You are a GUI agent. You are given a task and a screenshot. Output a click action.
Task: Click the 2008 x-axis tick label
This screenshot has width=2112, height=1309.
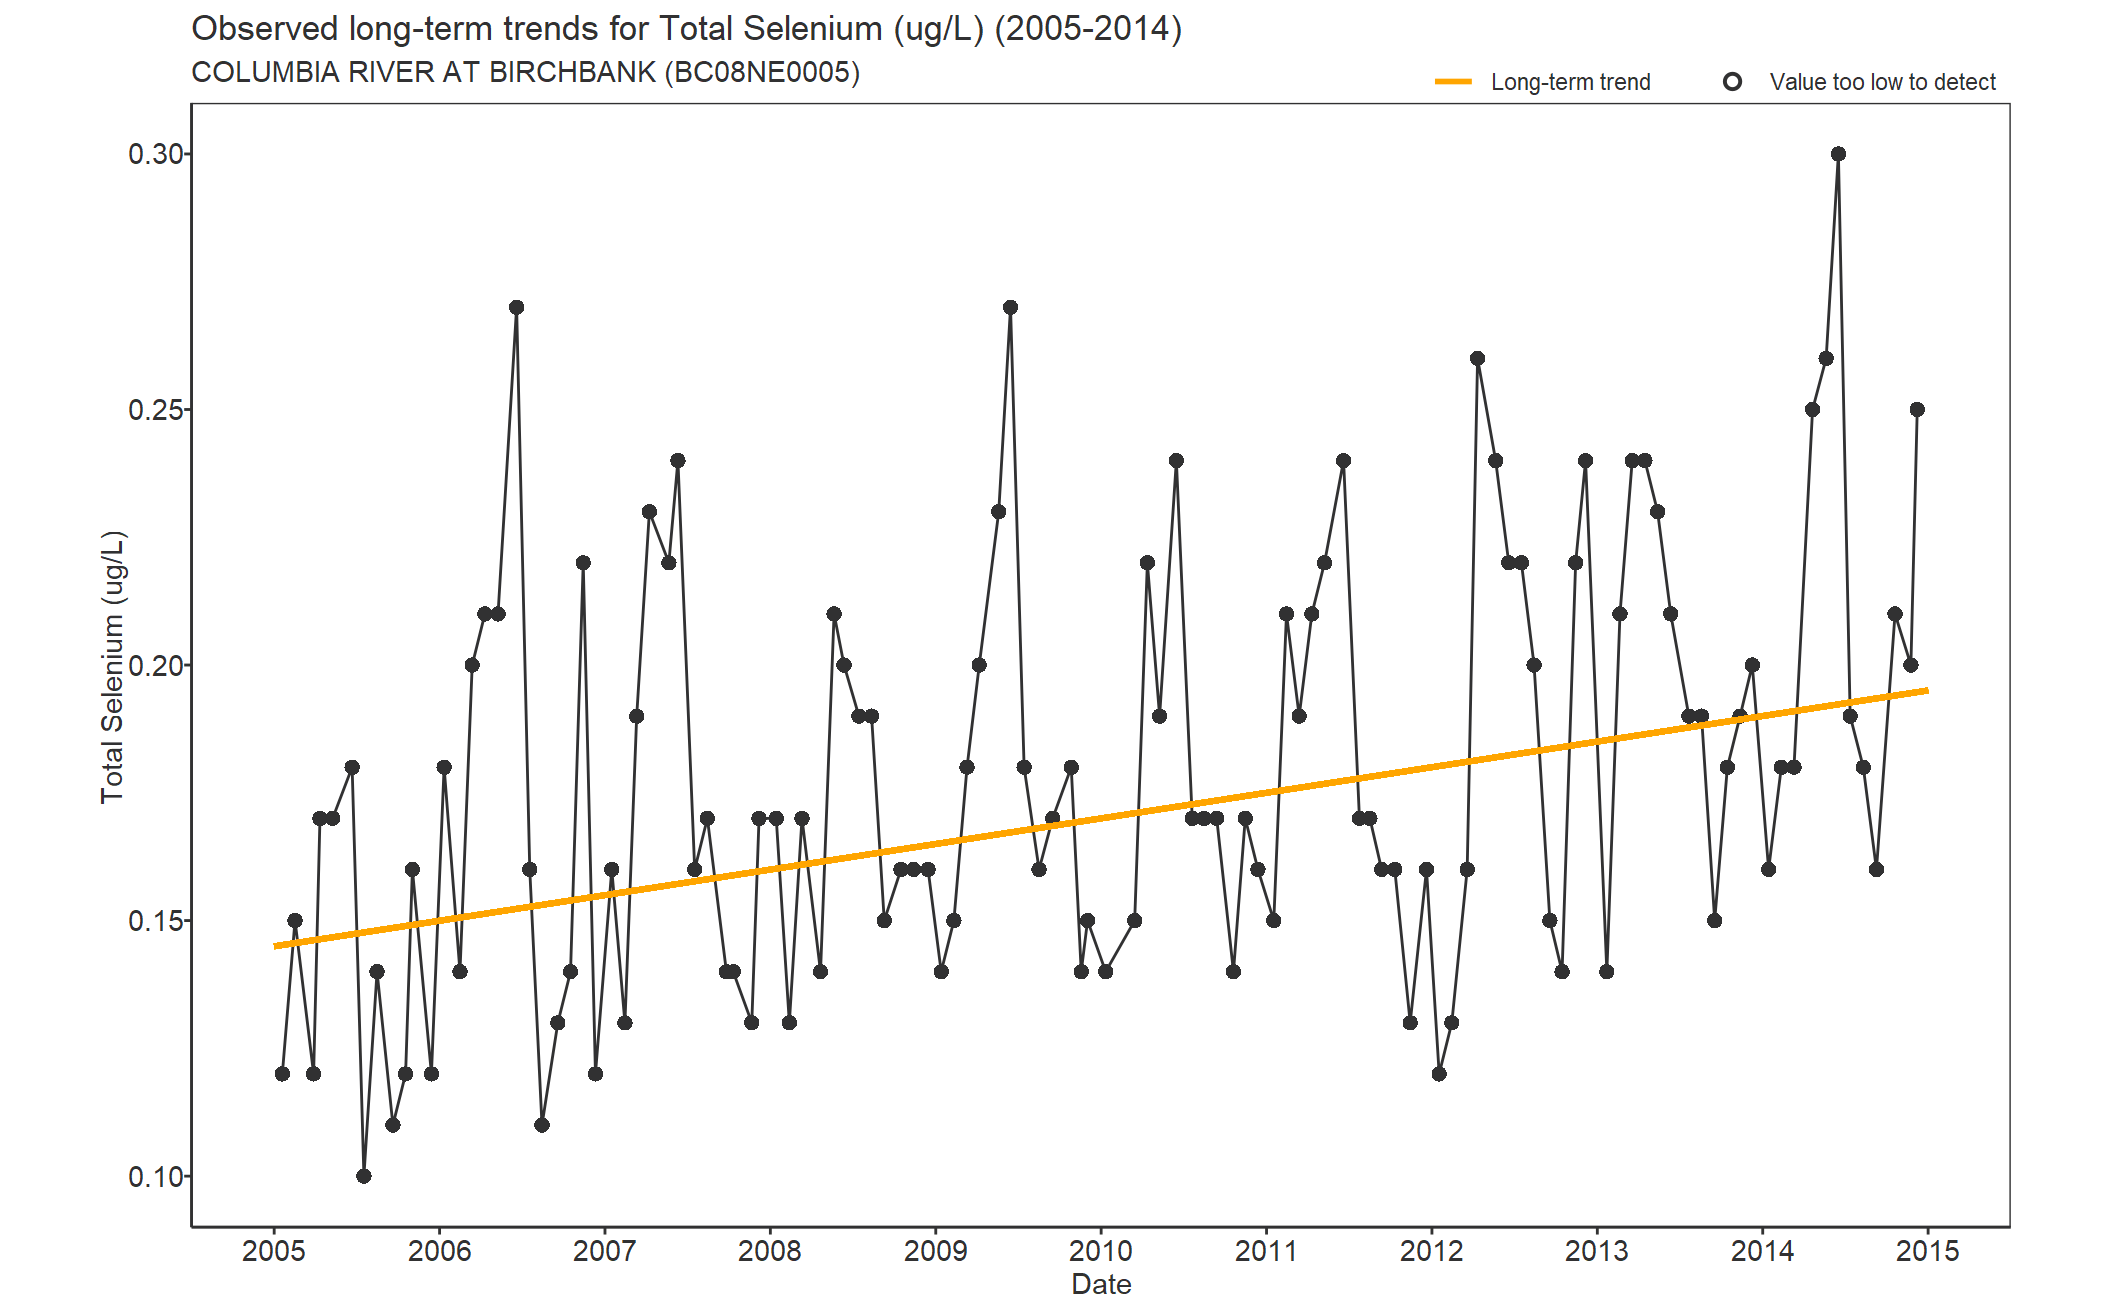(770, 1251)
